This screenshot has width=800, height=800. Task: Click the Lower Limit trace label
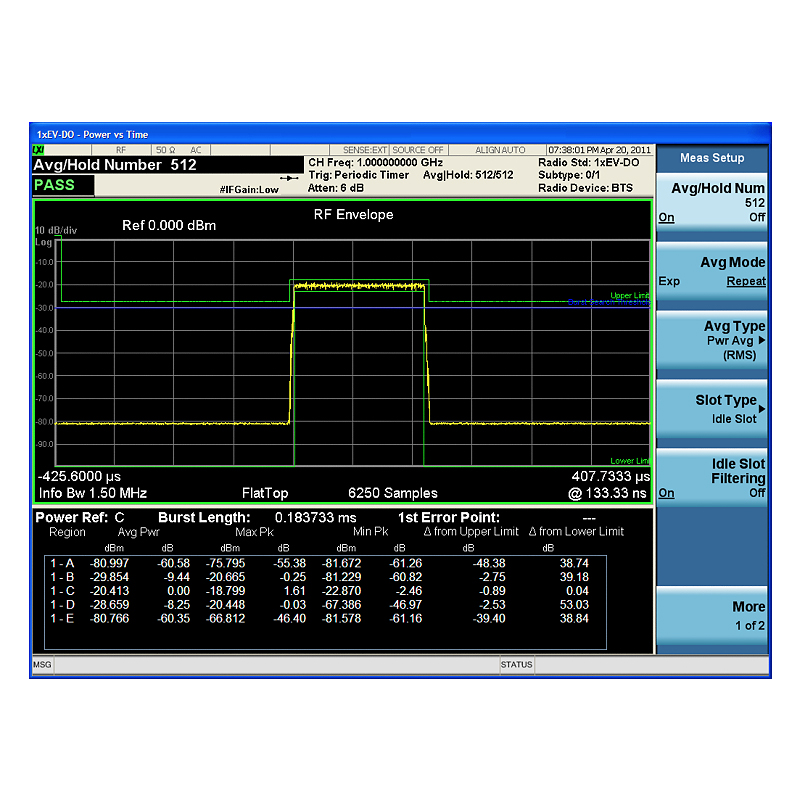pyautogui.click(x=630, y=461)
